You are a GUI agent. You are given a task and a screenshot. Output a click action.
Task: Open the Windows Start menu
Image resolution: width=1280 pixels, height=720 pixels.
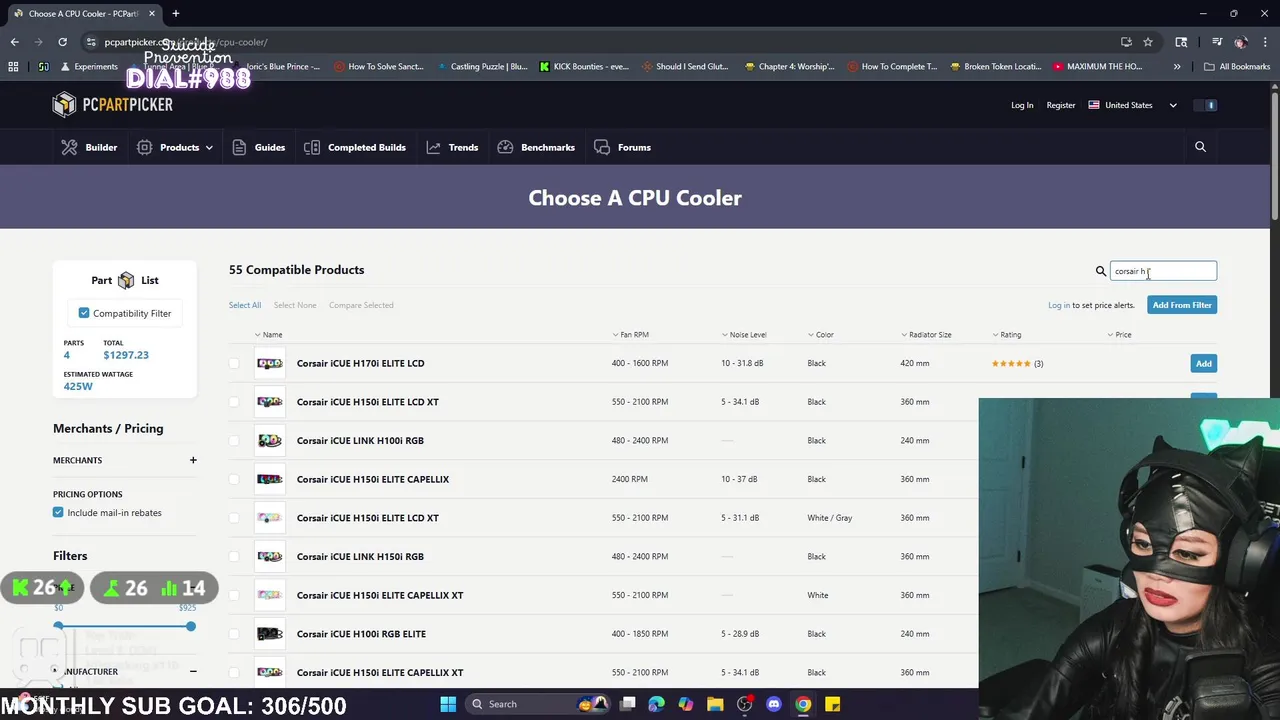coord(448,704)
